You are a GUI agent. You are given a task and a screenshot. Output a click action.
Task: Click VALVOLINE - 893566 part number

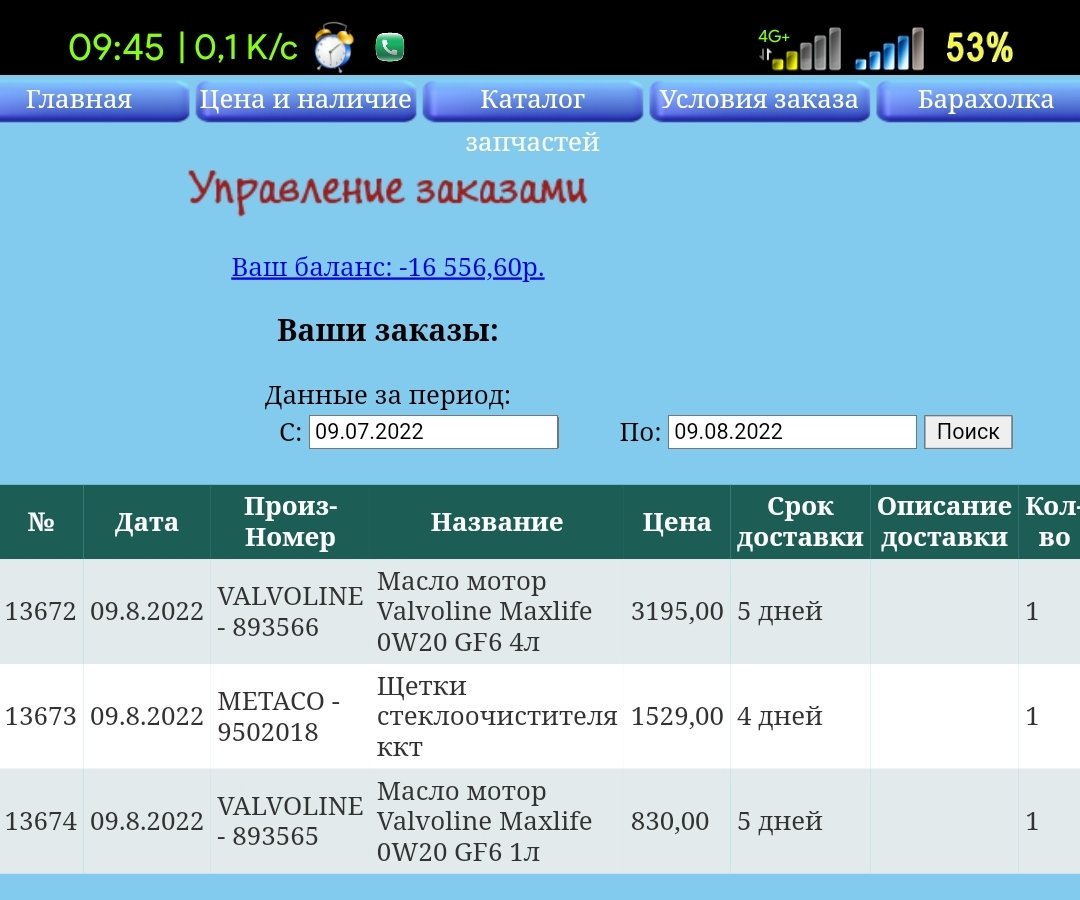[x=290, y=611]
